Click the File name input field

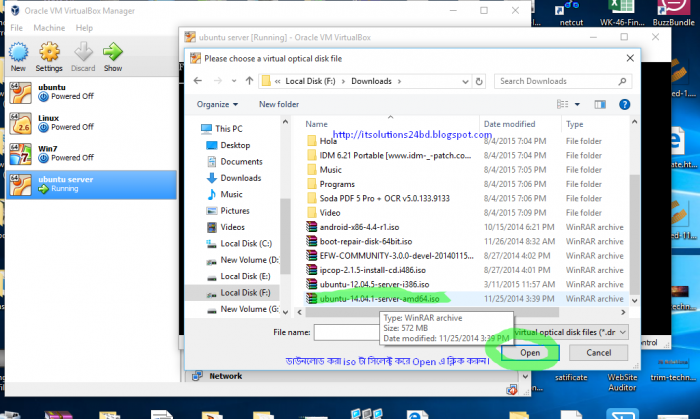346,332
